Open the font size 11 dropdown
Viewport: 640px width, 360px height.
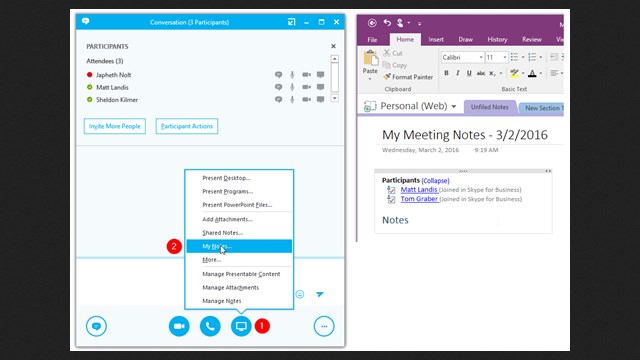click(x=504, y=57)
